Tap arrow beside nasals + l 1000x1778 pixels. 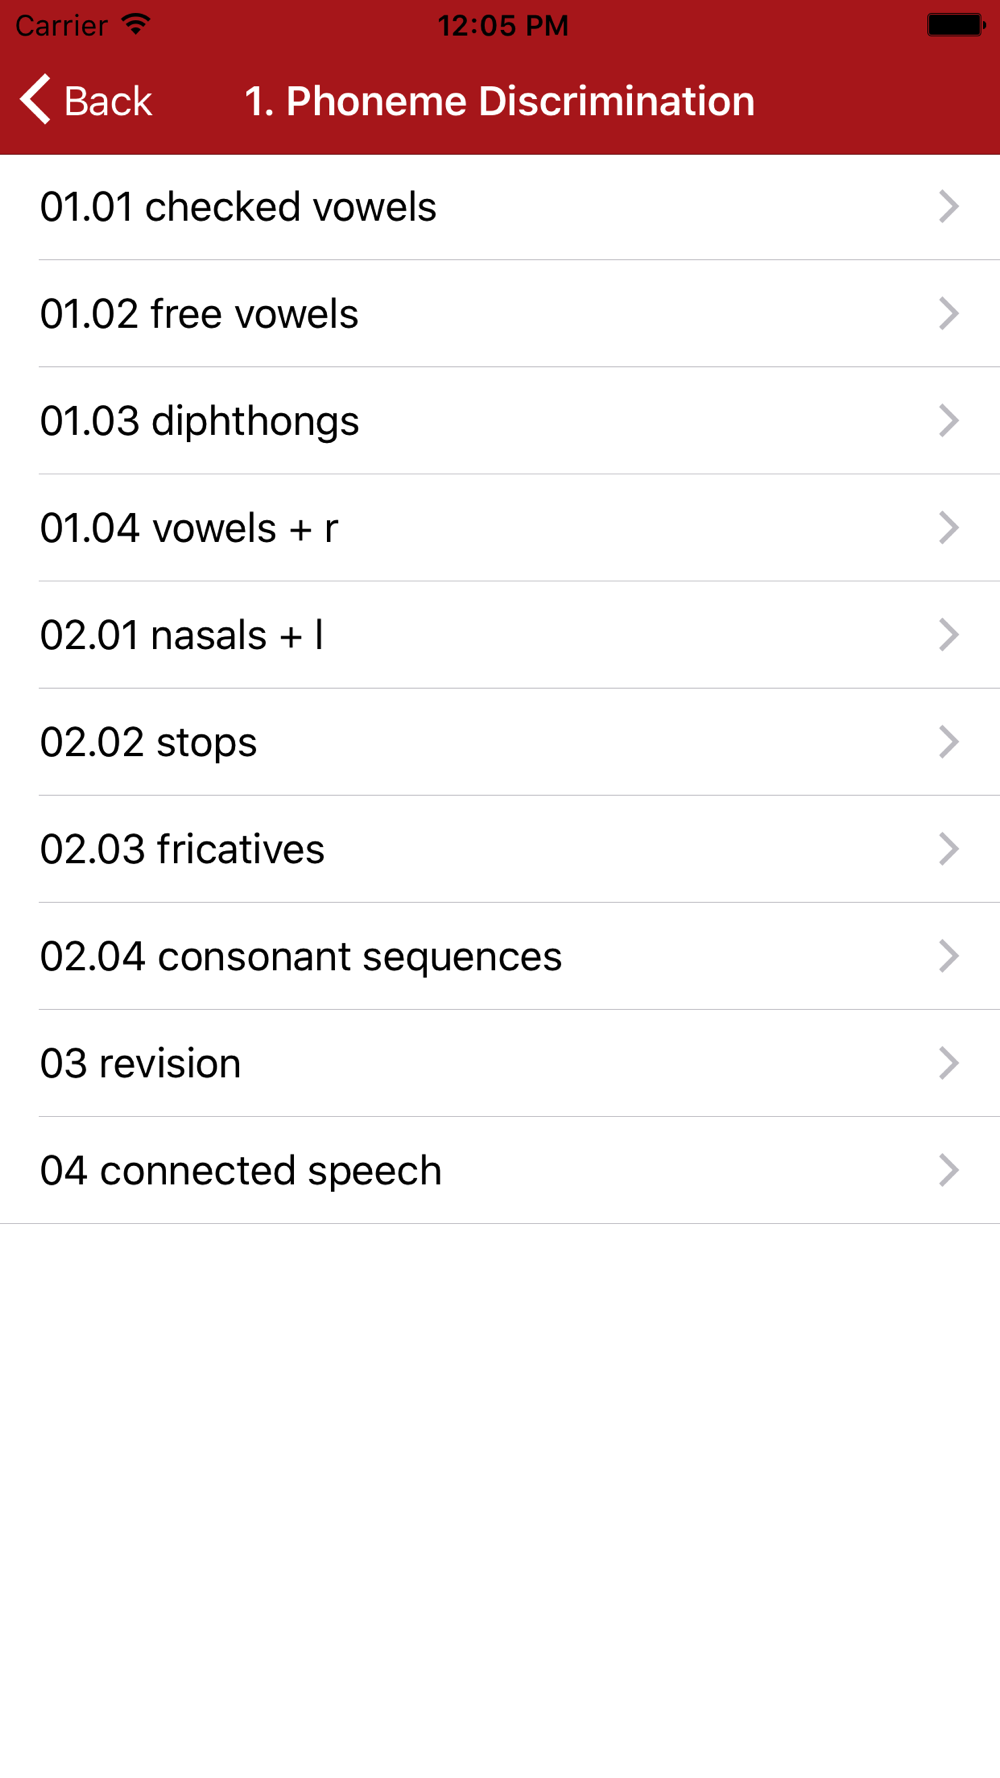pyautogui.click(x=948, y=635)
